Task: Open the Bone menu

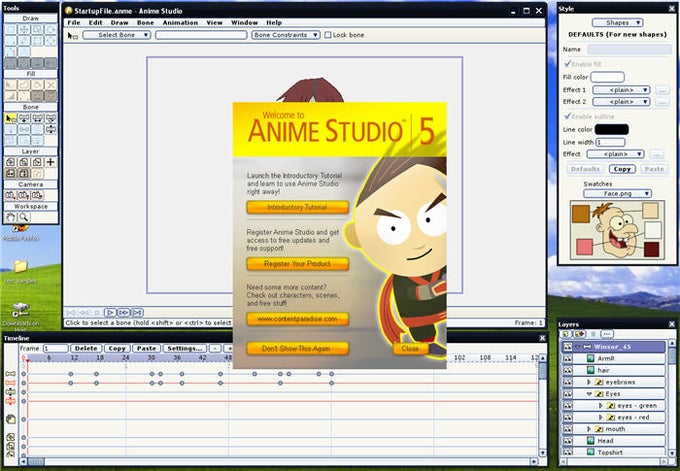Action: (145, 23)
